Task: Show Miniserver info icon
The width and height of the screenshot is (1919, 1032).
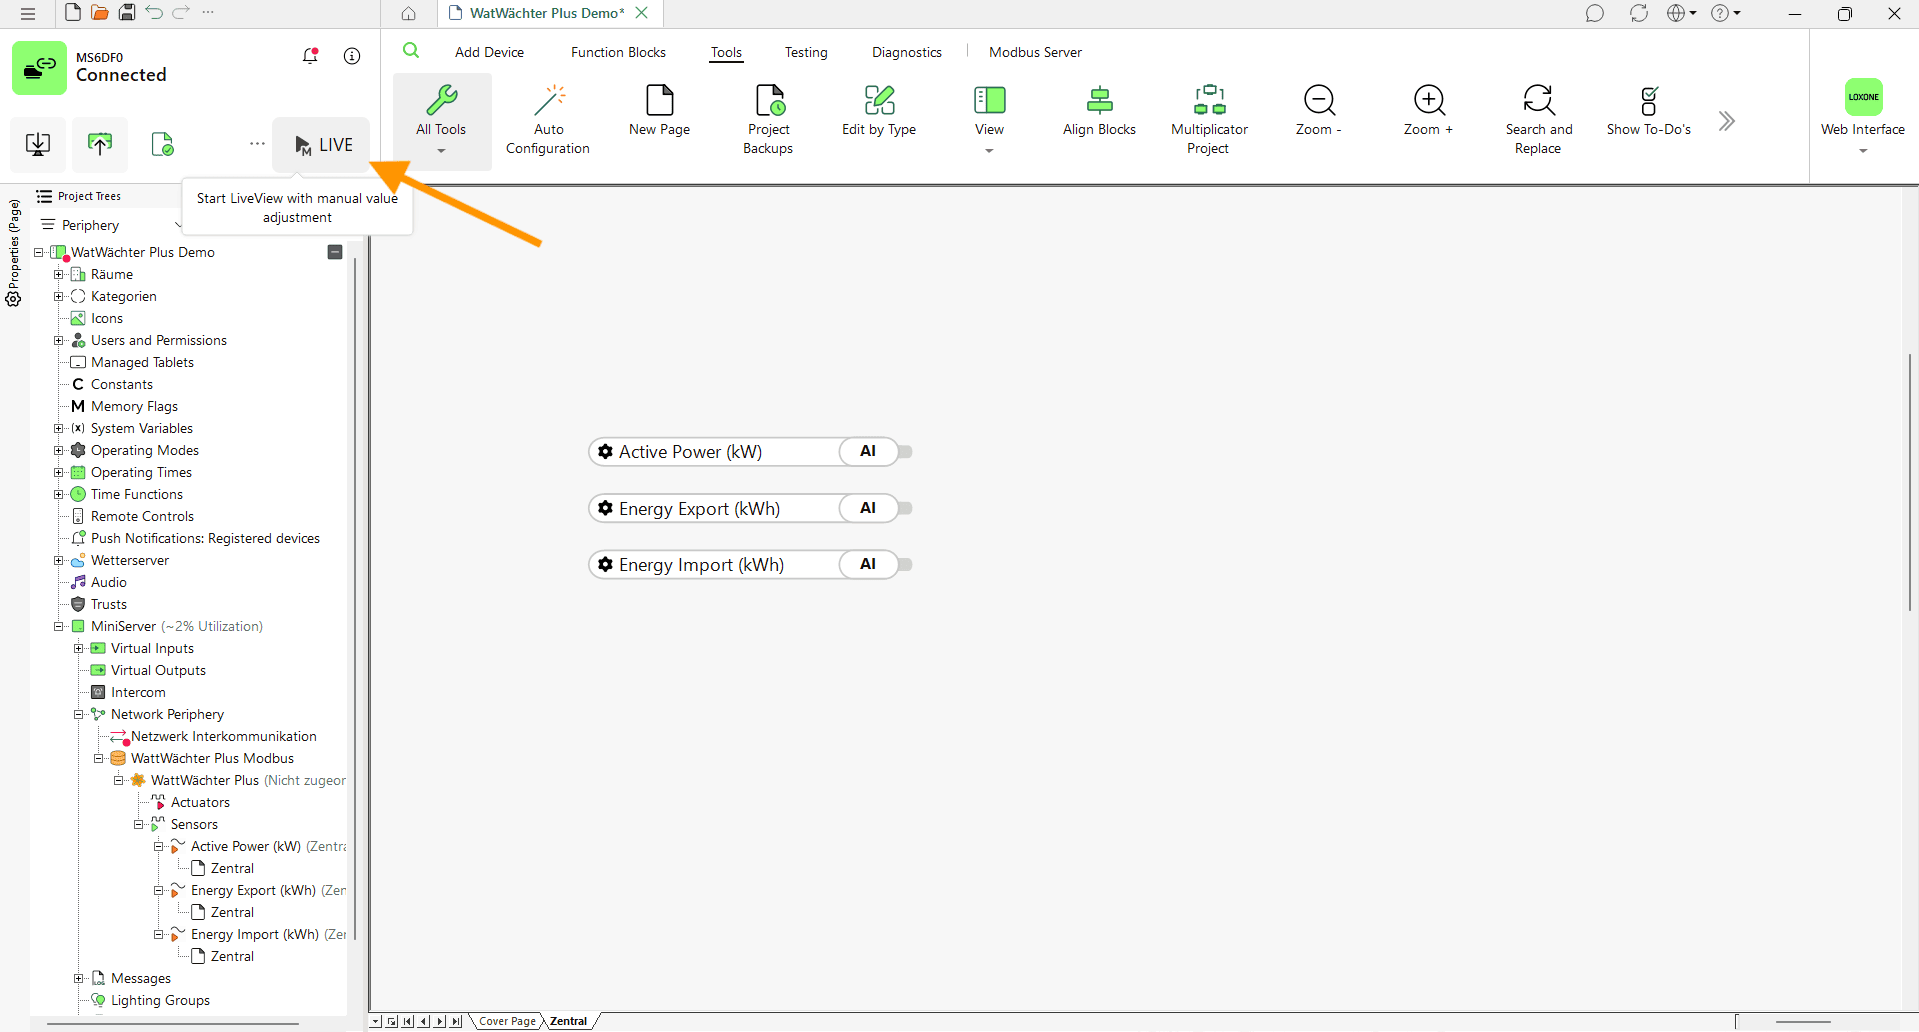Action: point(352,56)
